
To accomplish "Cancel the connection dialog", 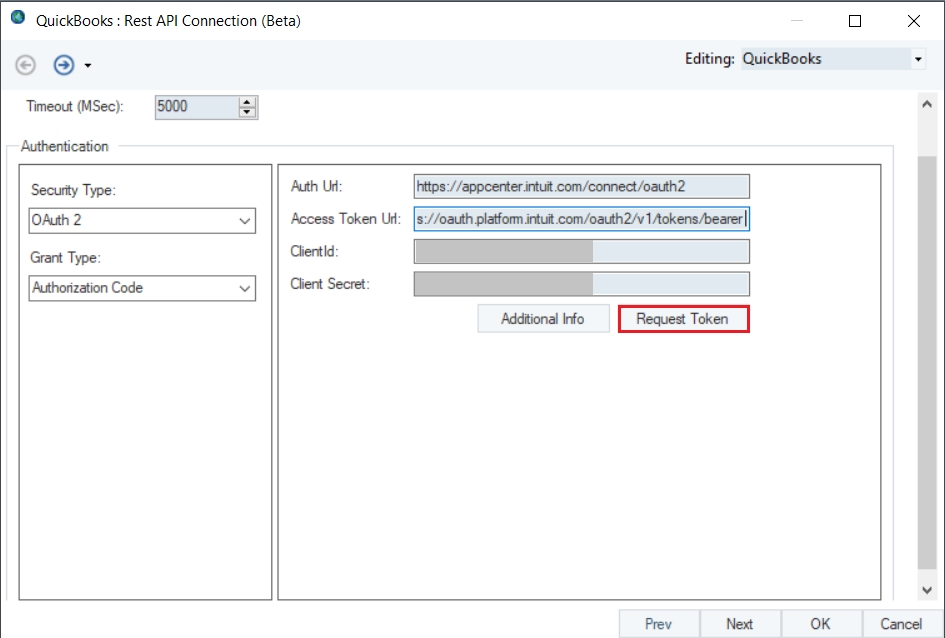I will (x=902, y=624).
